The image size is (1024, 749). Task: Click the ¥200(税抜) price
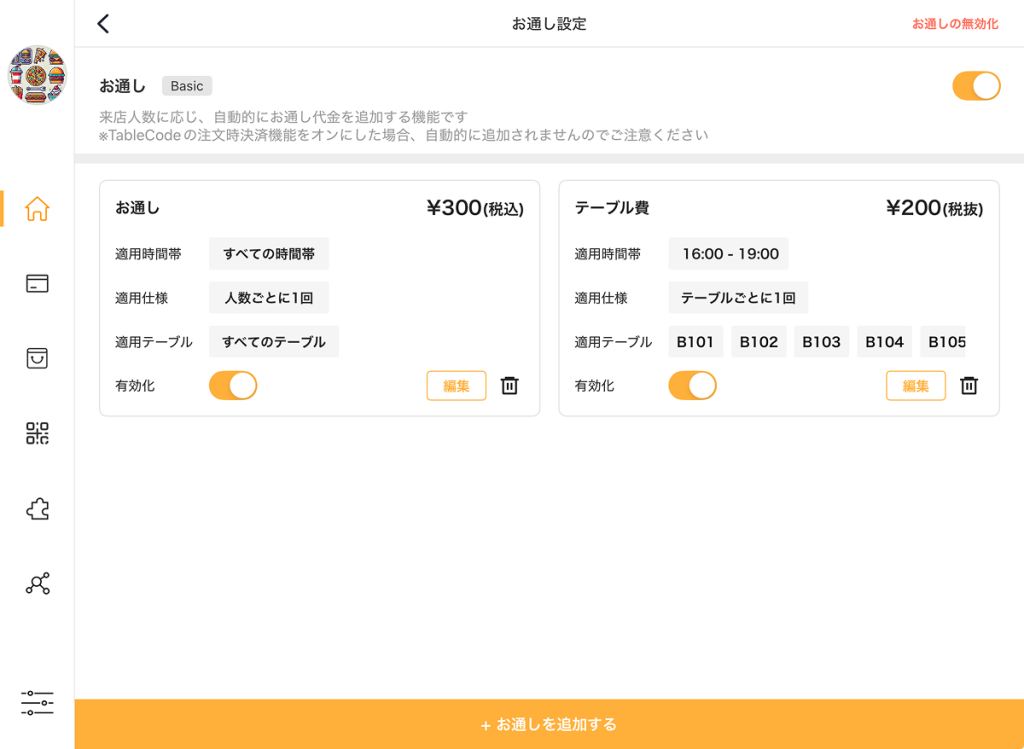(935, 208)
